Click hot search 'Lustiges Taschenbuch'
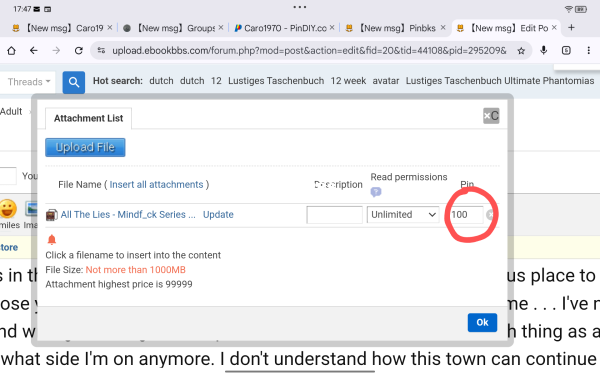 (276, 81)
